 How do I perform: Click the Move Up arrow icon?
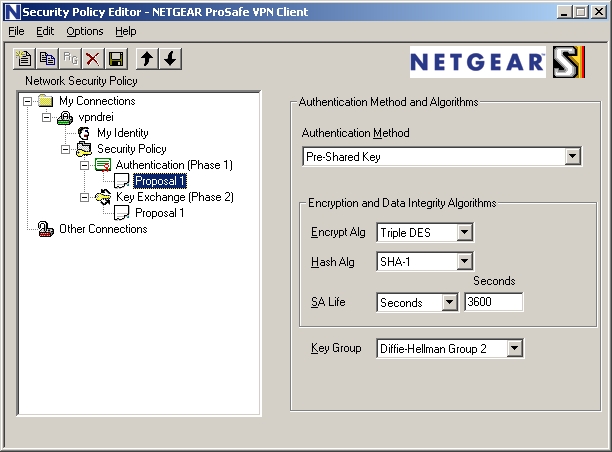click(x=147, y=59)
